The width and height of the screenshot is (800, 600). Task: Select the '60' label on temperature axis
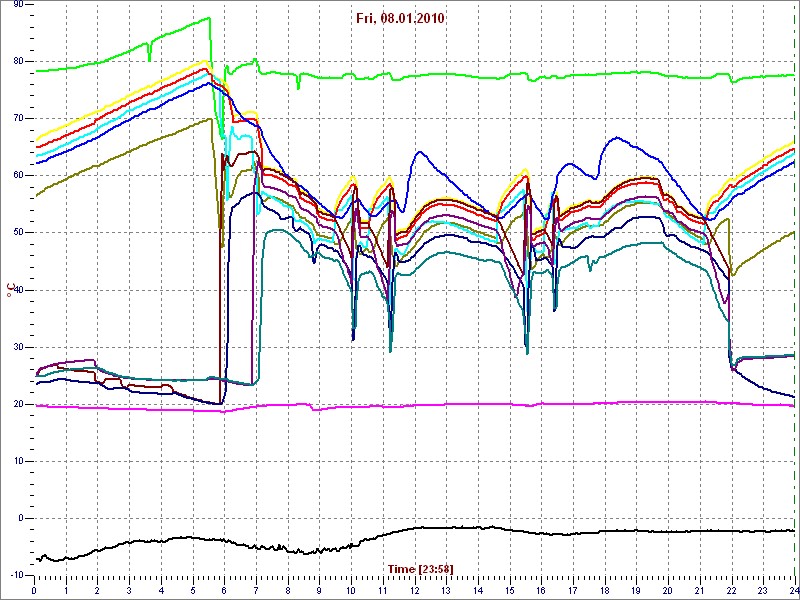16,176
